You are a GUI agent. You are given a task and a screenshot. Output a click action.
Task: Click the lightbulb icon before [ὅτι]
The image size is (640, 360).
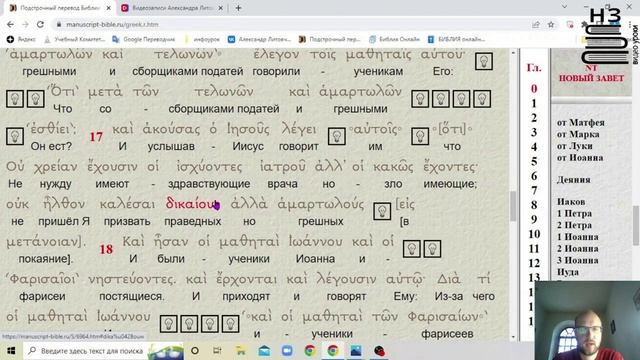click(420, 136)
